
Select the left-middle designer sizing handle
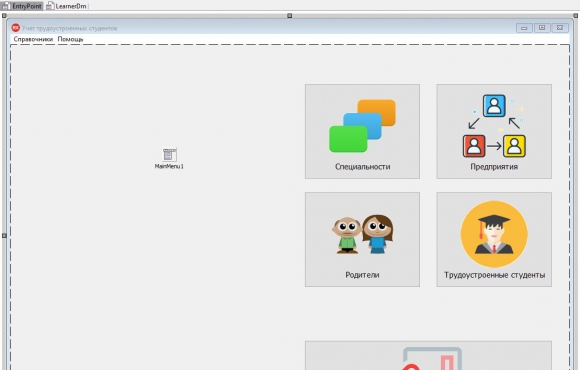coord(4,235)
